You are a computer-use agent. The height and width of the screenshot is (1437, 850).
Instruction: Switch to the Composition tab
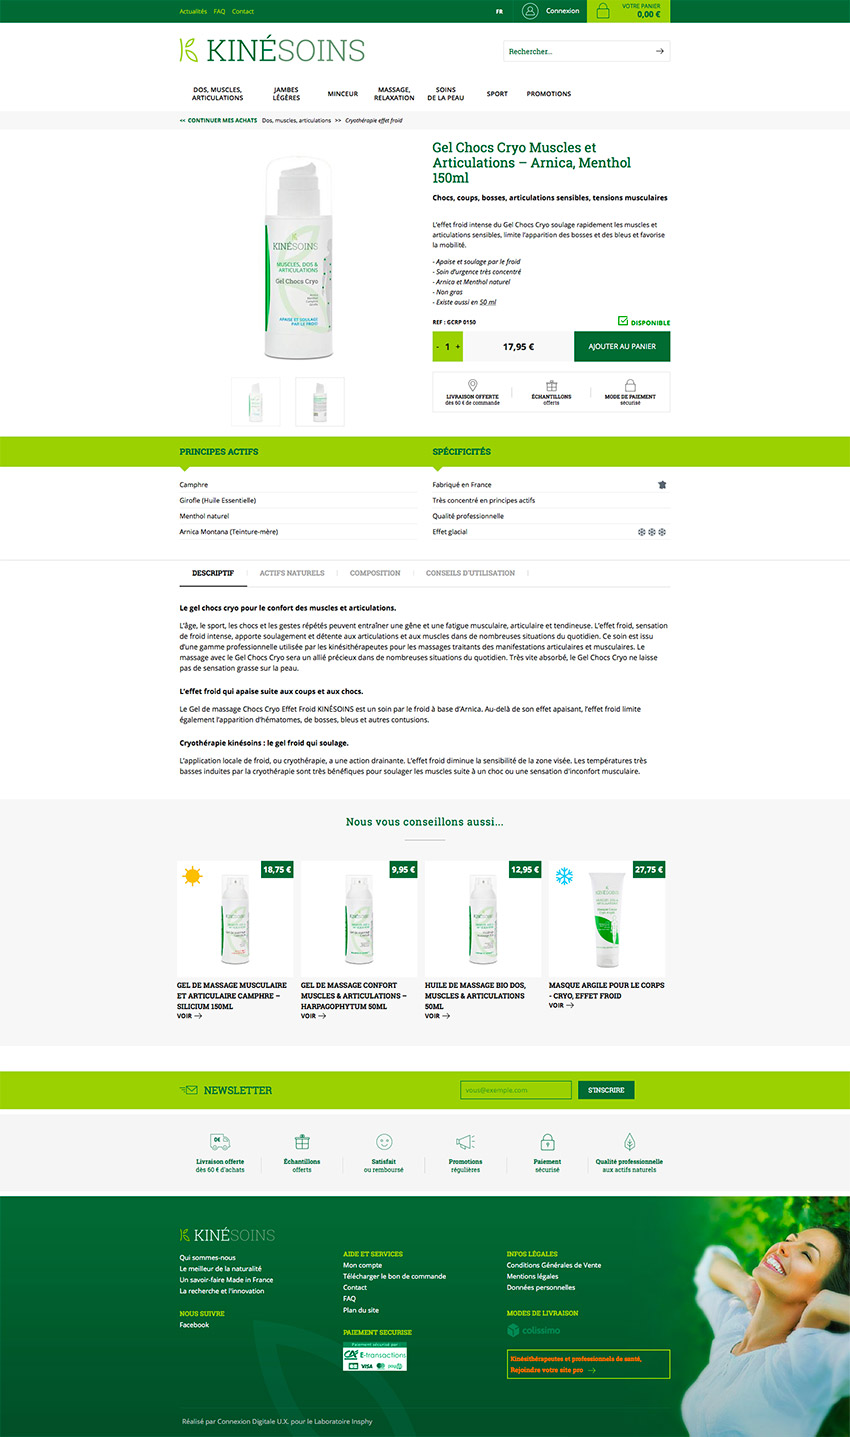(x=375, y=573)
